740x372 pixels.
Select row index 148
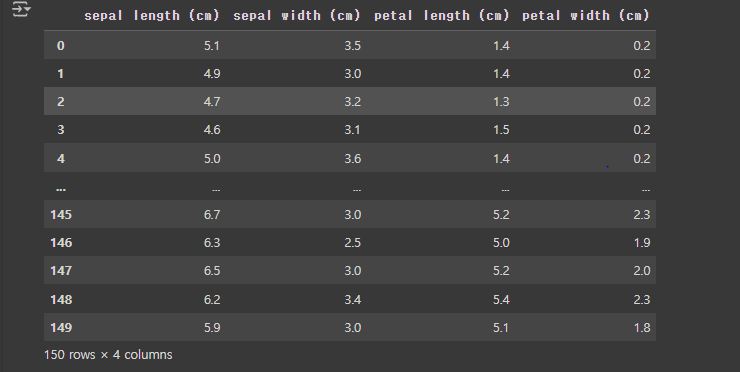pos(61,299)
